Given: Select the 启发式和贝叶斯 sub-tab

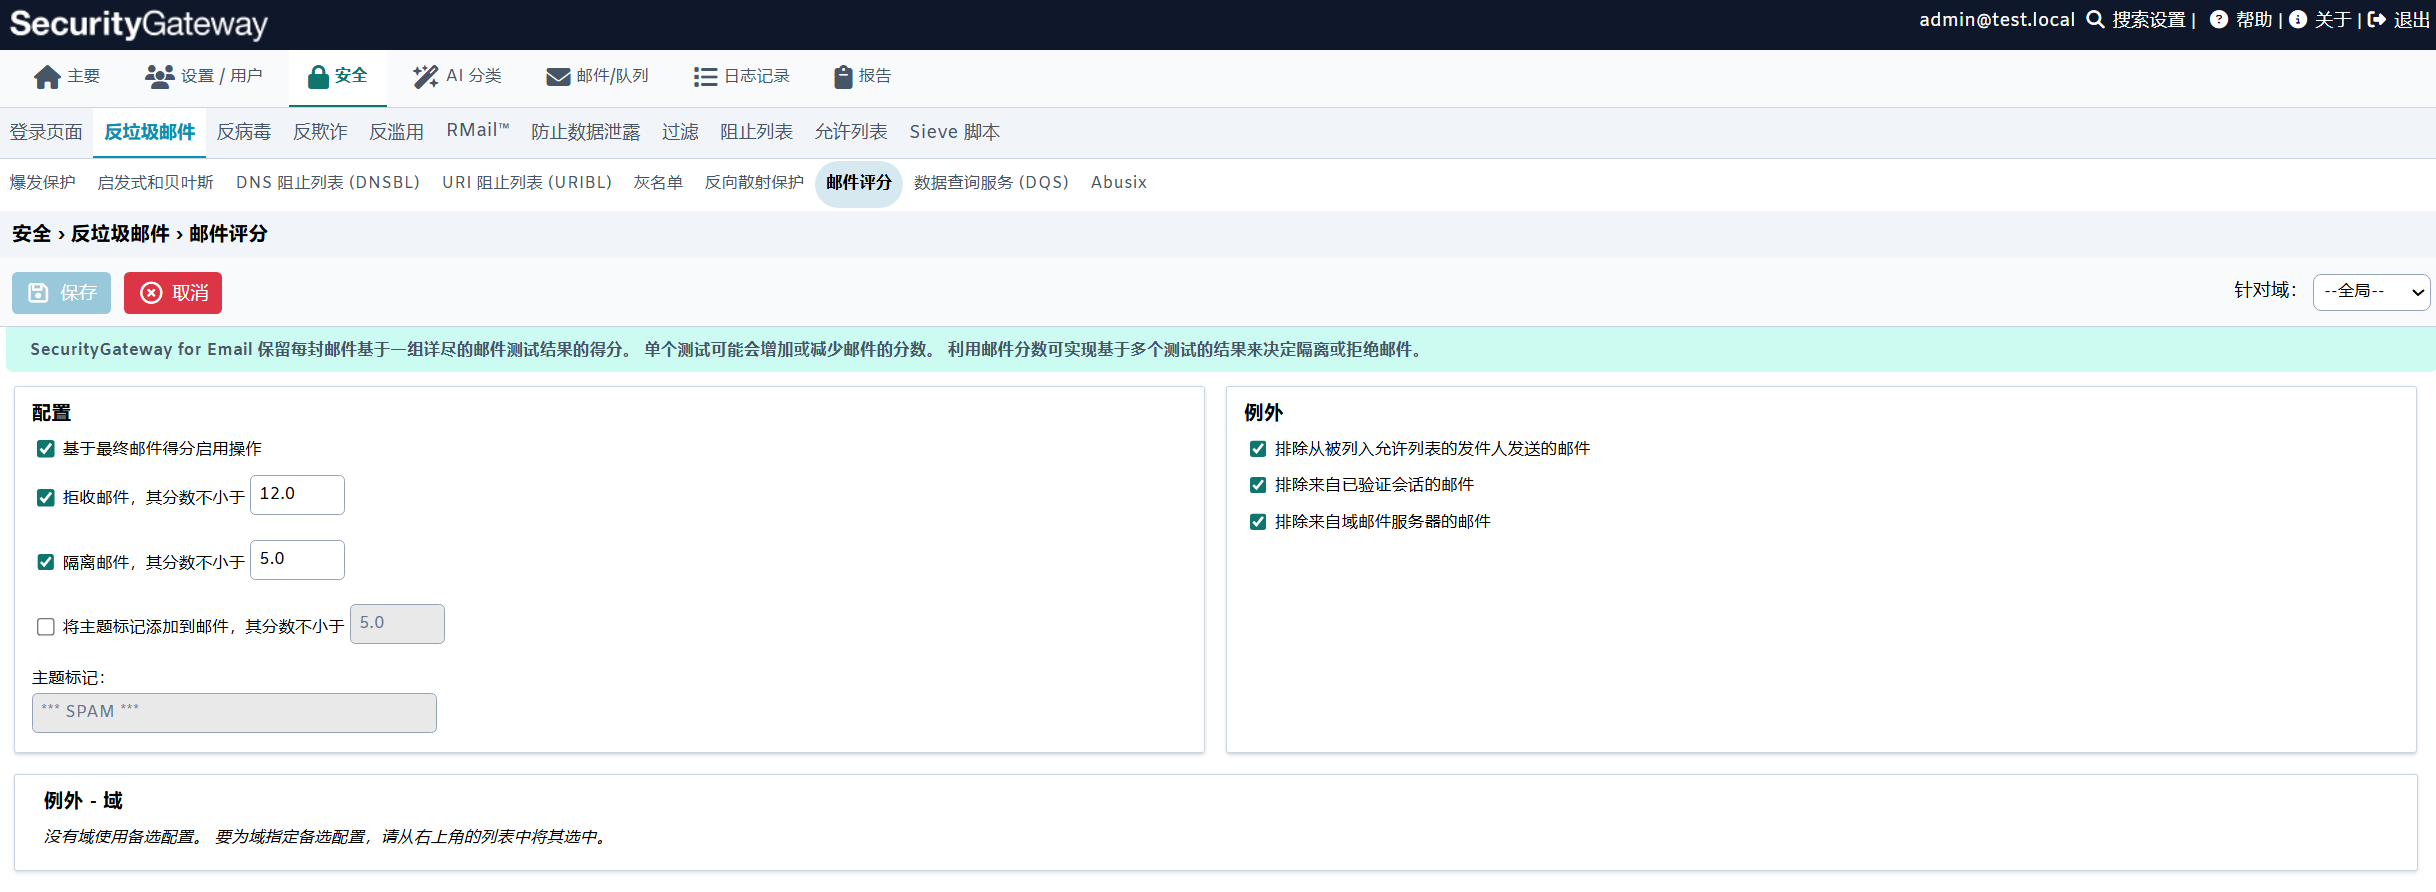Looking at the screenshot, I should click(x=155, y=183).
